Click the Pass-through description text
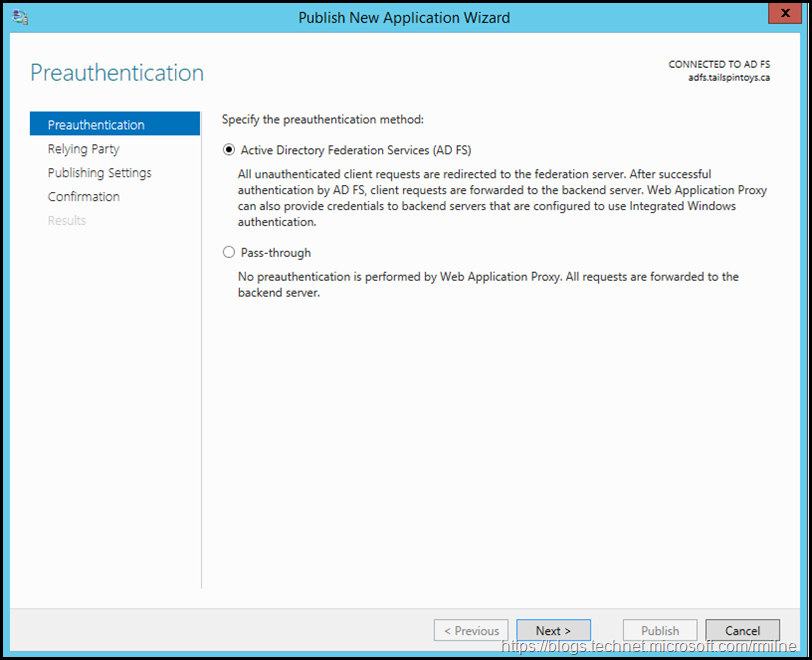The height and width of the screenshot is (660, 812). [488, 285]
